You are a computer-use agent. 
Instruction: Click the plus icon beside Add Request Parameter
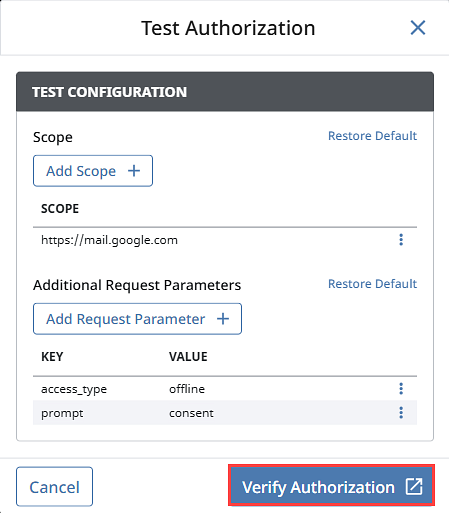point(223,319)
